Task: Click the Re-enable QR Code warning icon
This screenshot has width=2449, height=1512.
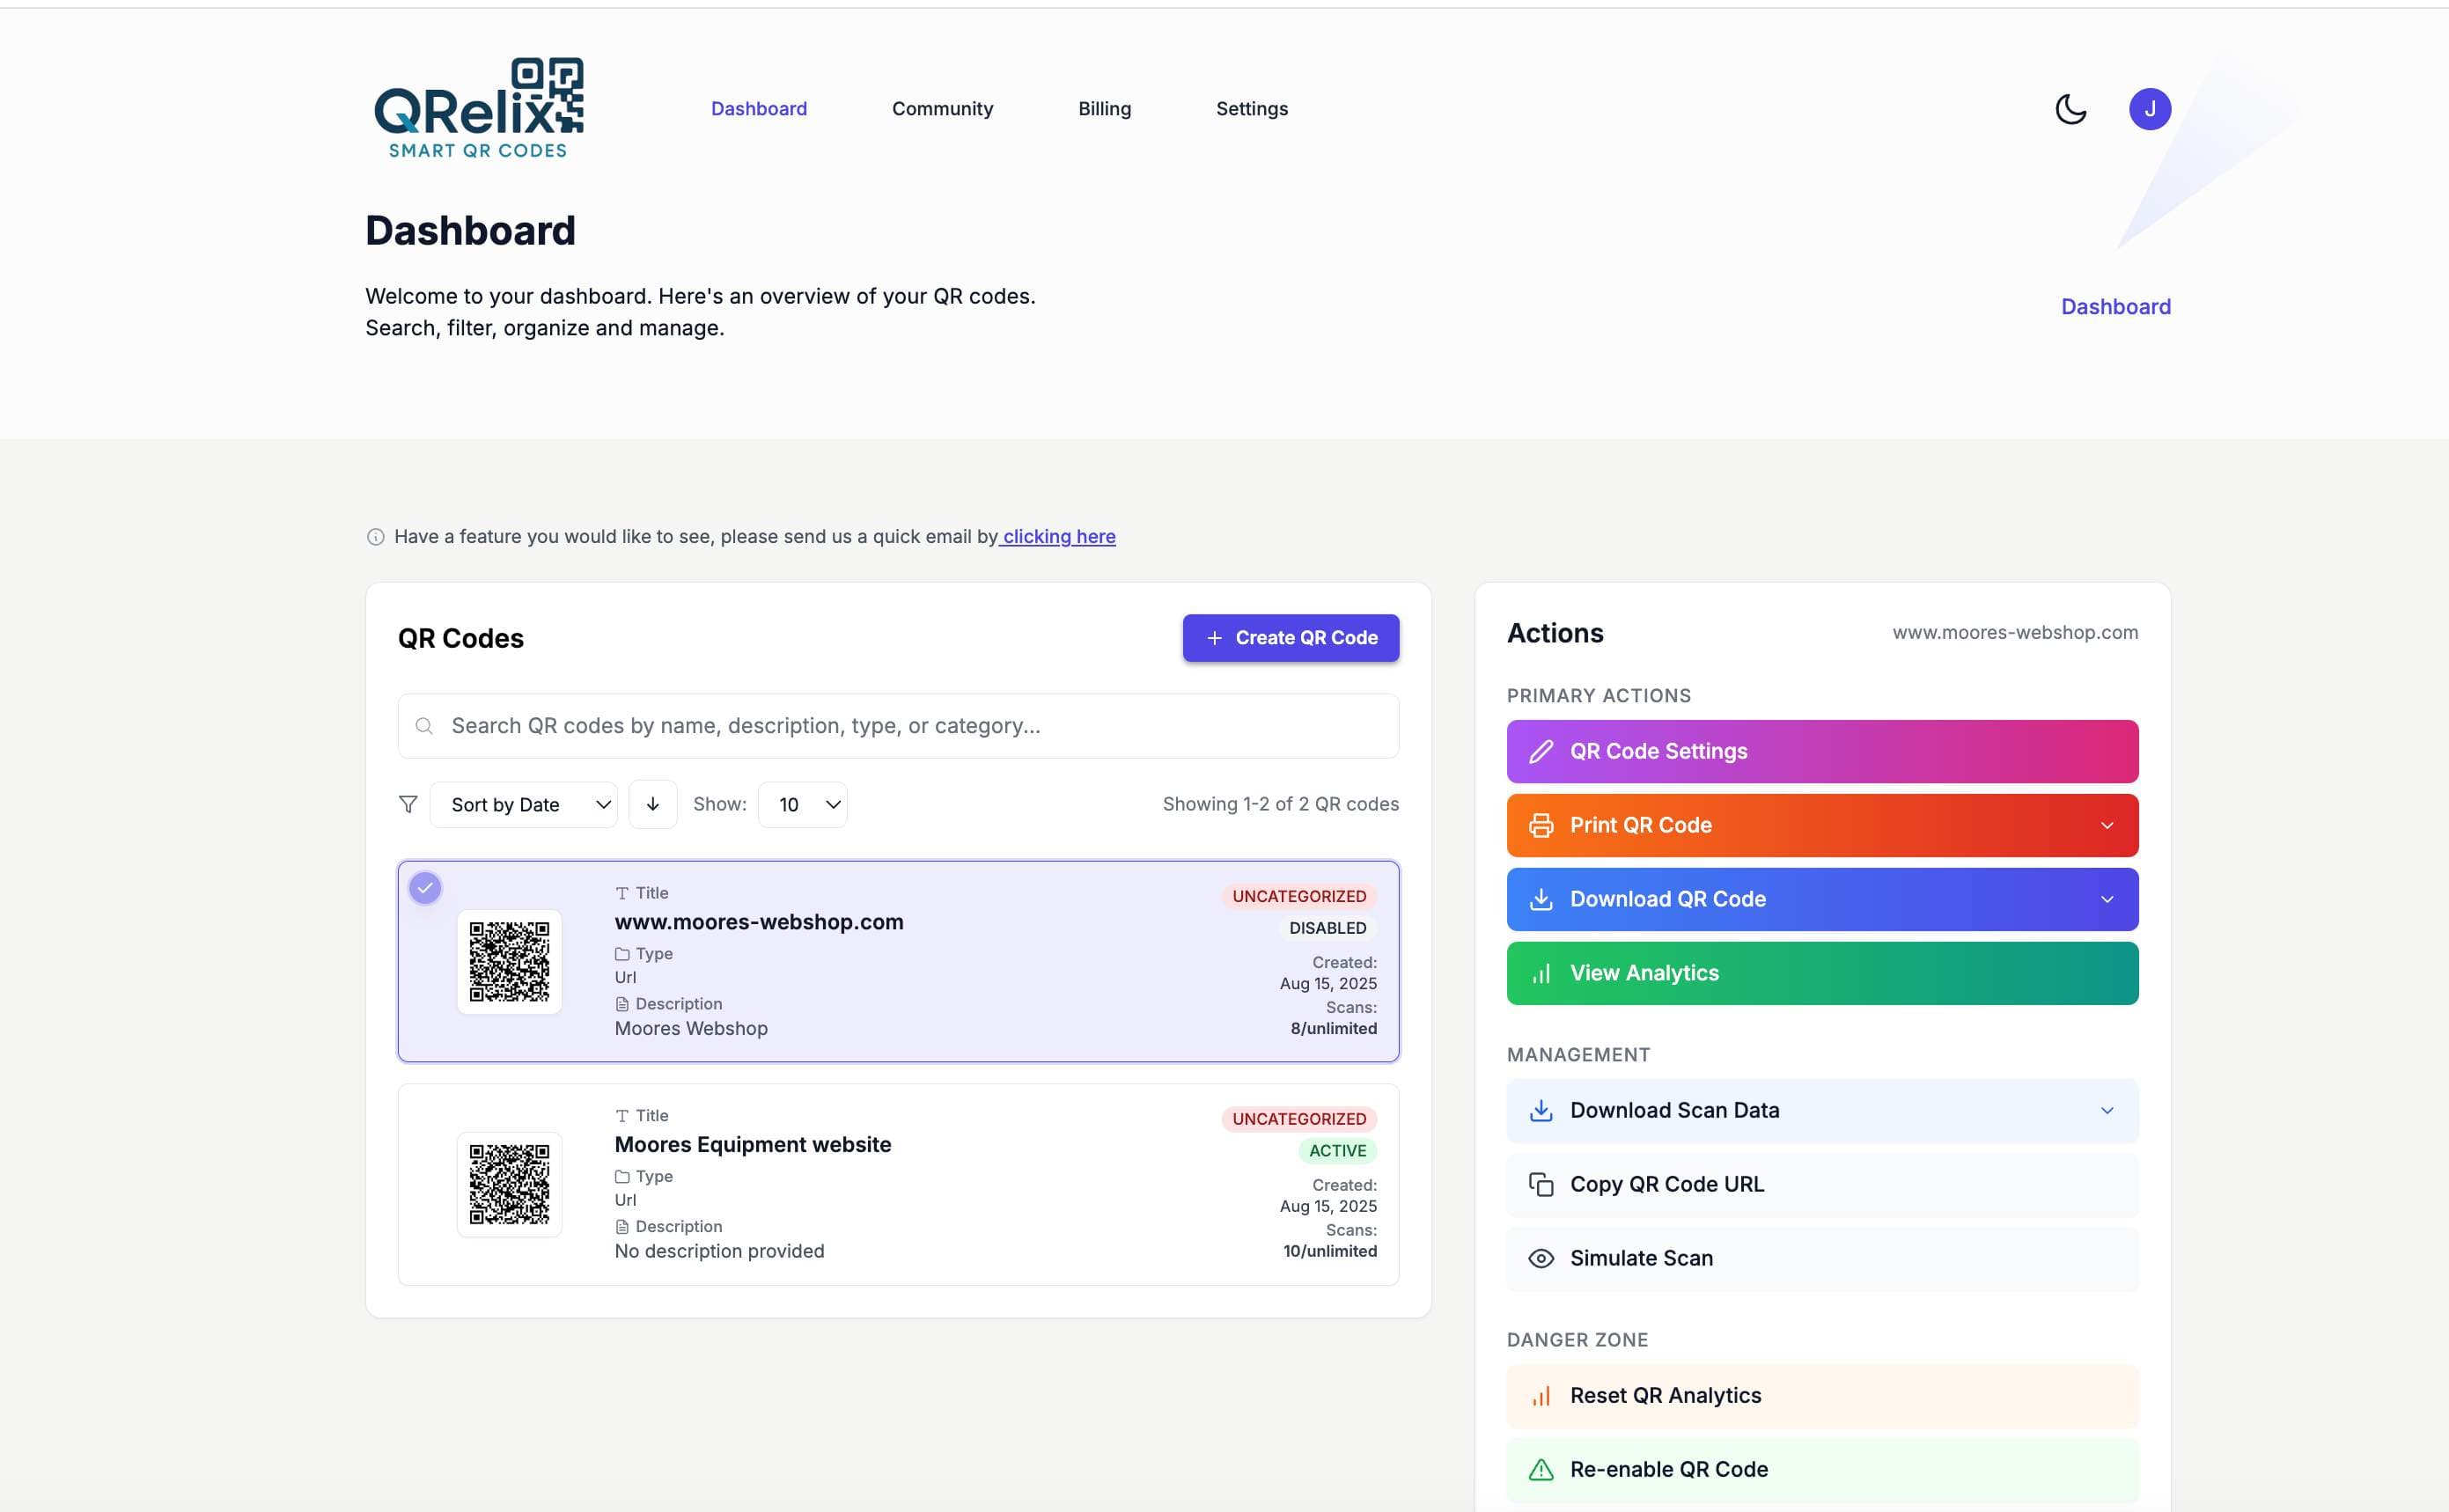Action: pyautogui.click(x=1540, y=1469)
